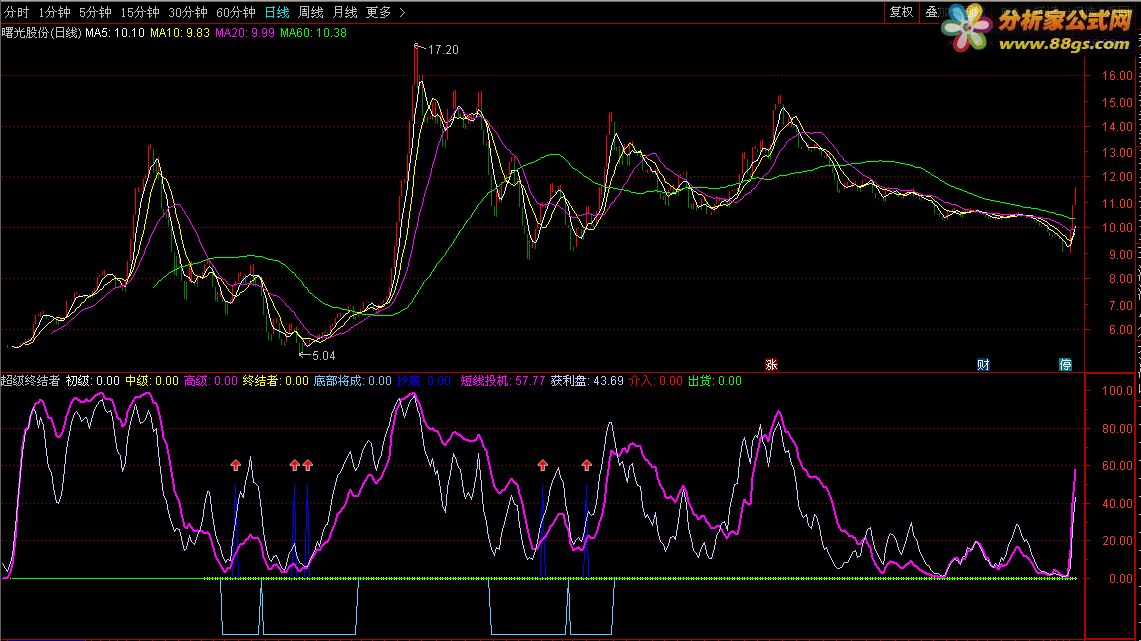Viewport: 1141px width, 641px height.
Task: Click the 底部将成: 0.00 value
Action: click(352, 381)
